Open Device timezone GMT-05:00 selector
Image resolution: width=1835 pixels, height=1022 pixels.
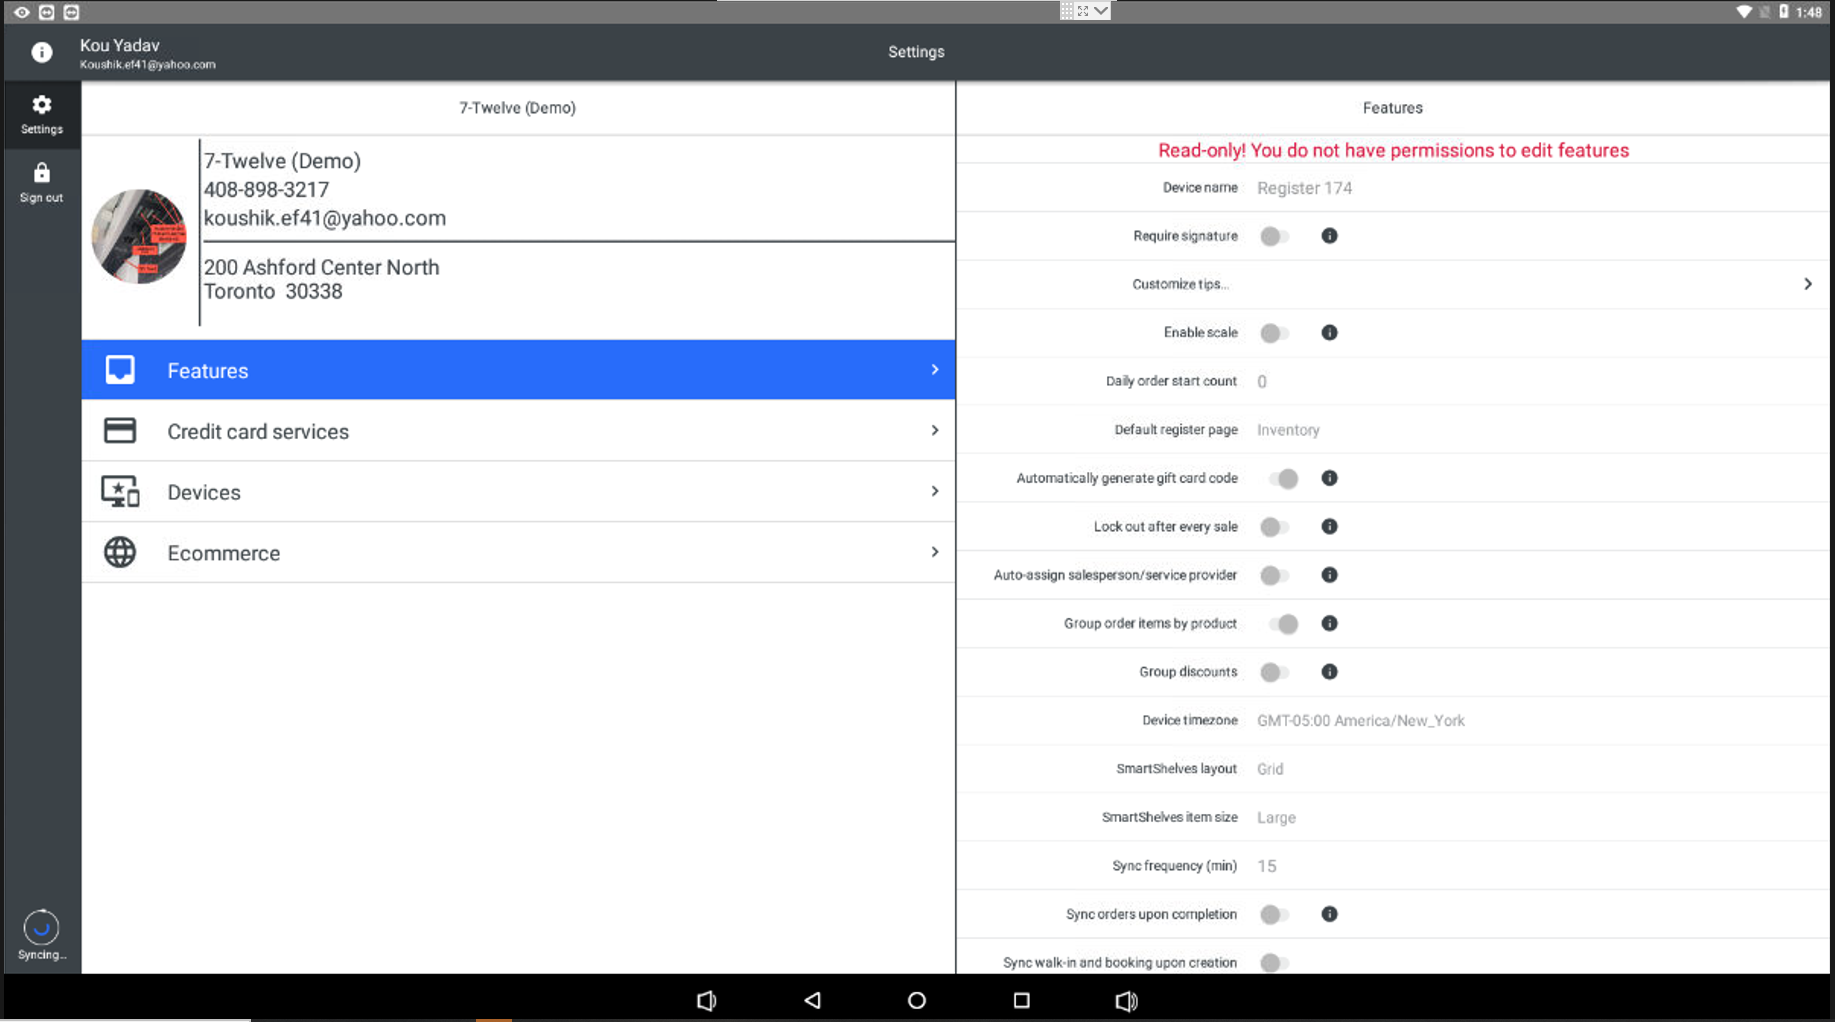(x=1361, y=721)
